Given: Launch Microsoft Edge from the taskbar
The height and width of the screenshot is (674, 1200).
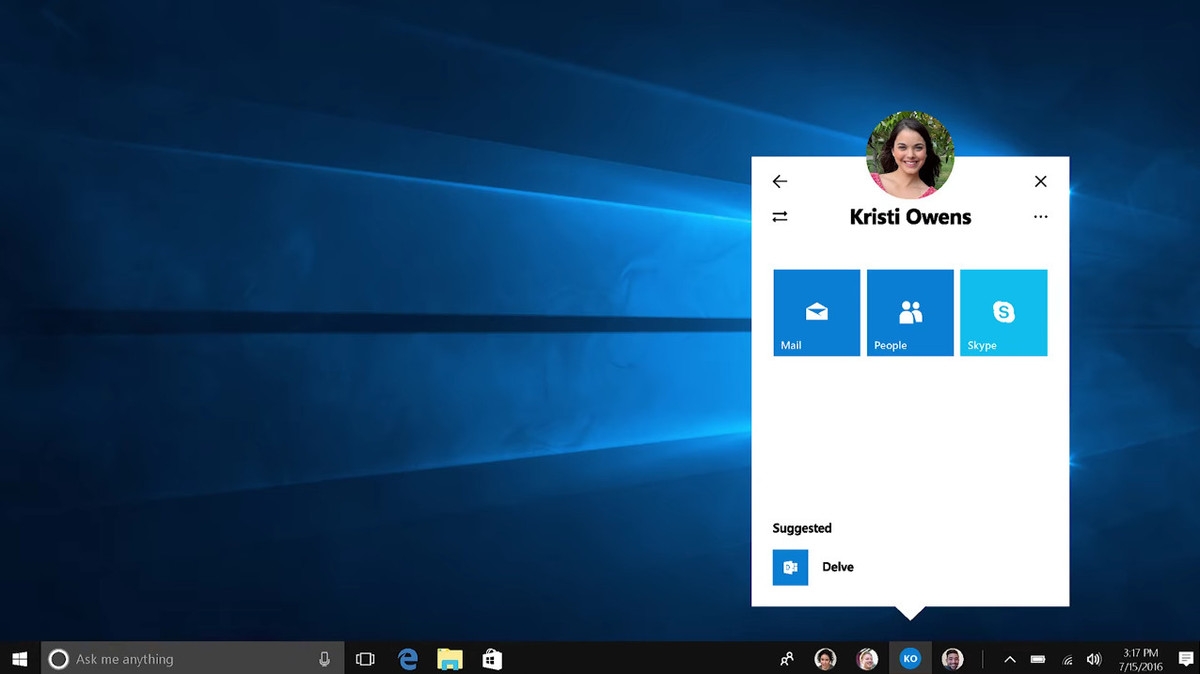Looking at the screenshot, I should [x=407, y=658].
